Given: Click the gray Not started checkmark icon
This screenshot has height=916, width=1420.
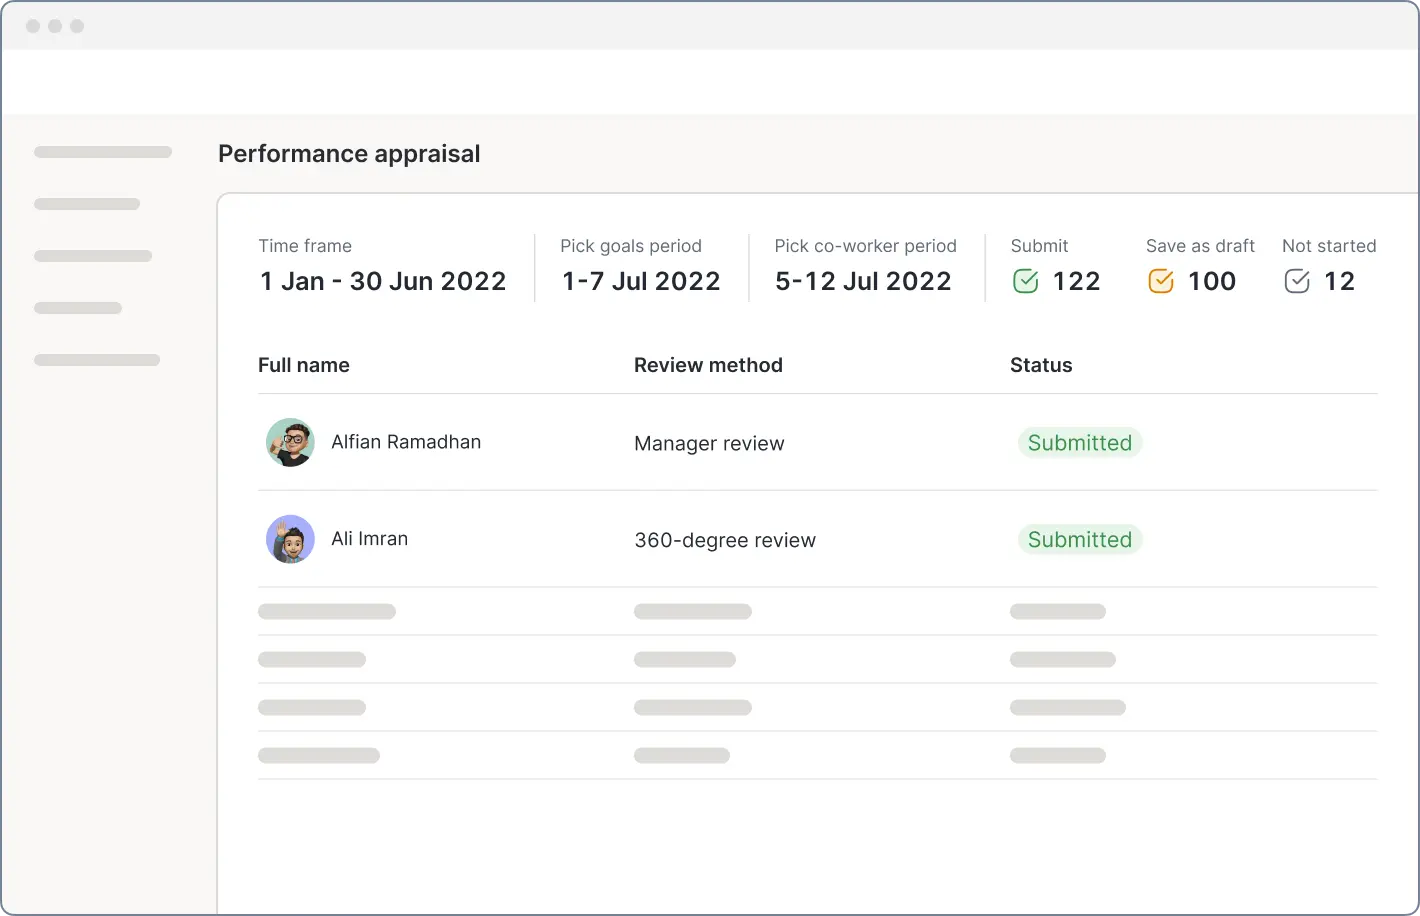Looking at the screenshot, I should coord(1297,282).
